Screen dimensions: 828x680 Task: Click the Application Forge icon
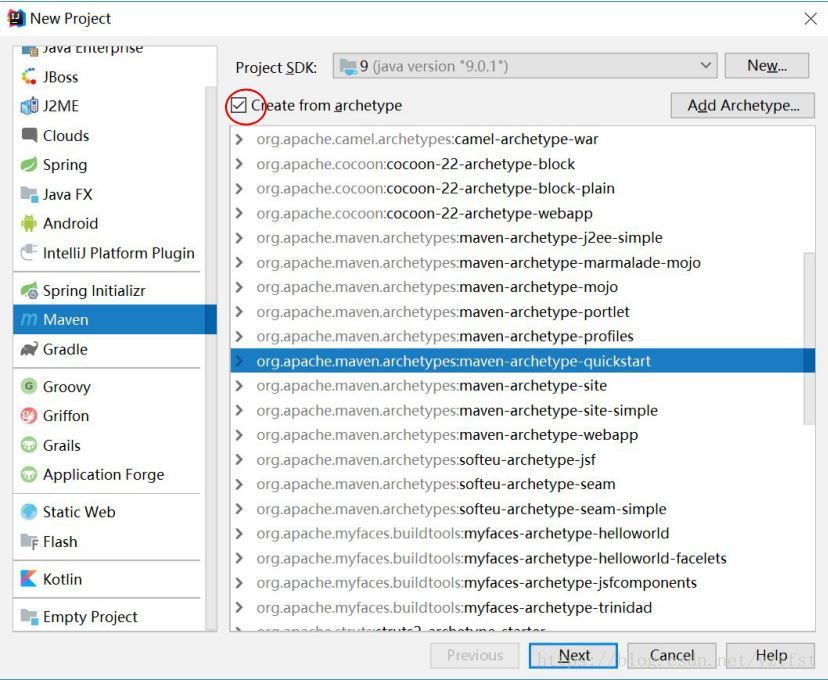29,474
